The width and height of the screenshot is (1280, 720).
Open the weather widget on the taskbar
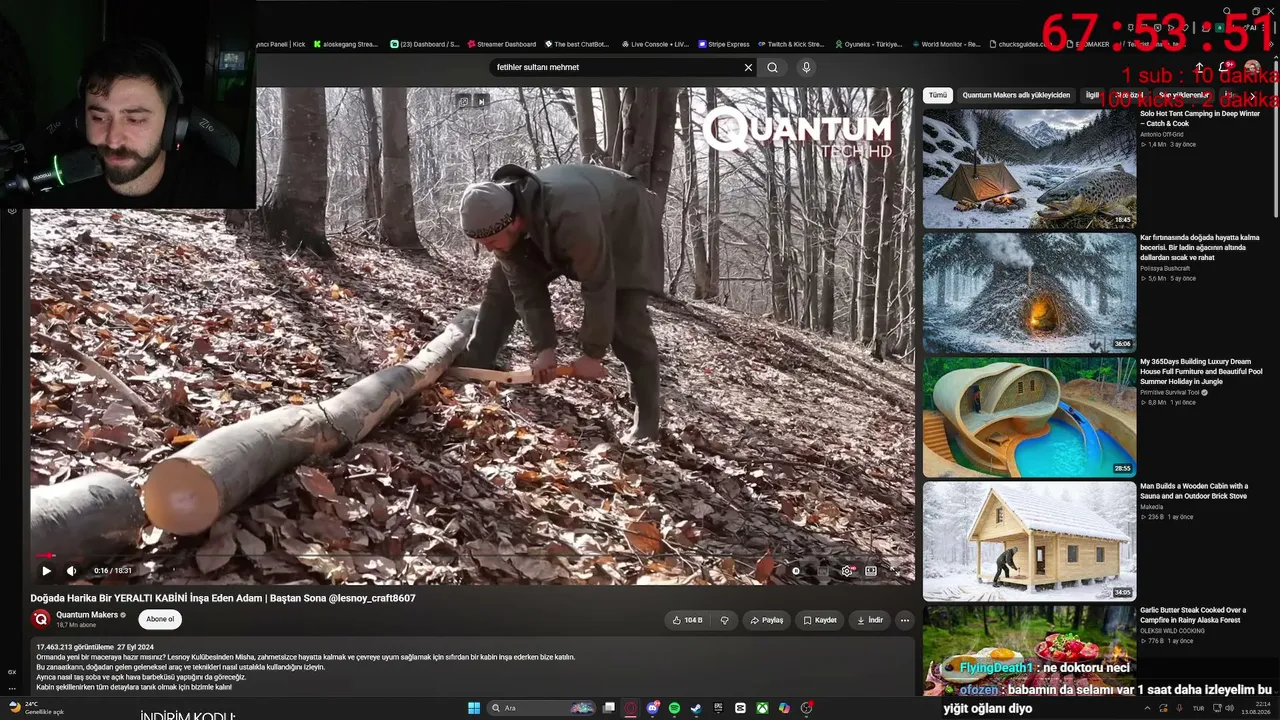pyautogui.click(x=37, y=708)
